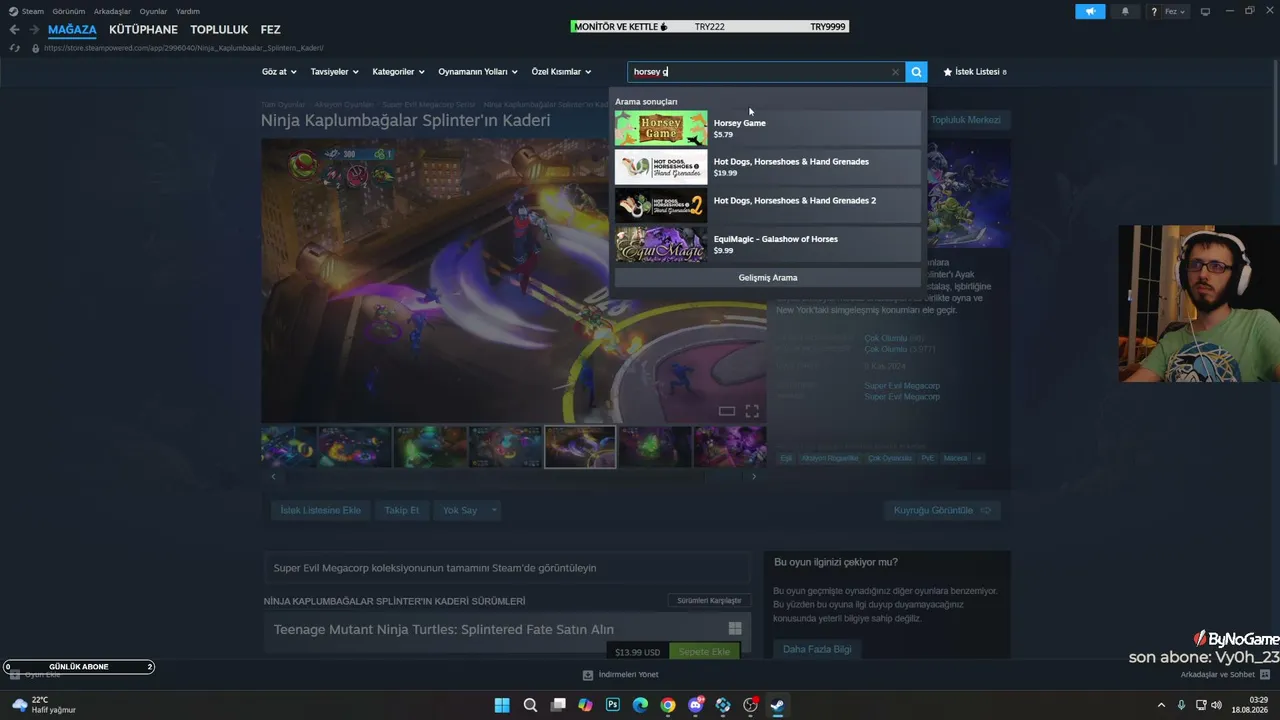Image resolution: width=1280 pixels, height=720 pixels.
Task: Open Windows Start menu
Action: coord(502,705)
